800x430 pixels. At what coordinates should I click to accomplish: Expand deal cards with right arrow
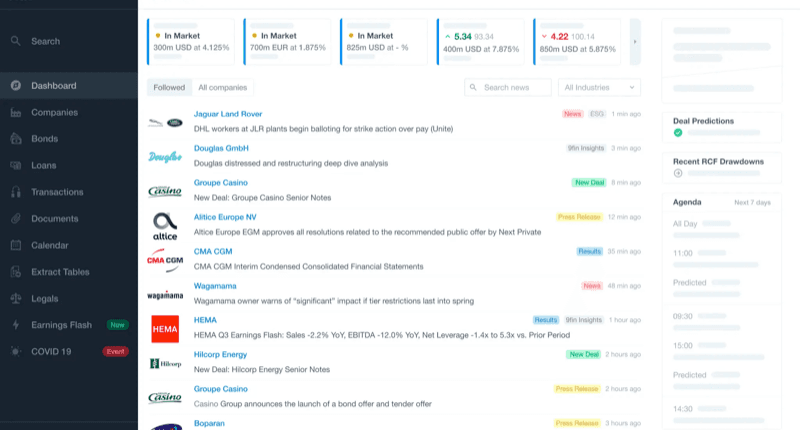pyautogui.click(x=634, y=42)
